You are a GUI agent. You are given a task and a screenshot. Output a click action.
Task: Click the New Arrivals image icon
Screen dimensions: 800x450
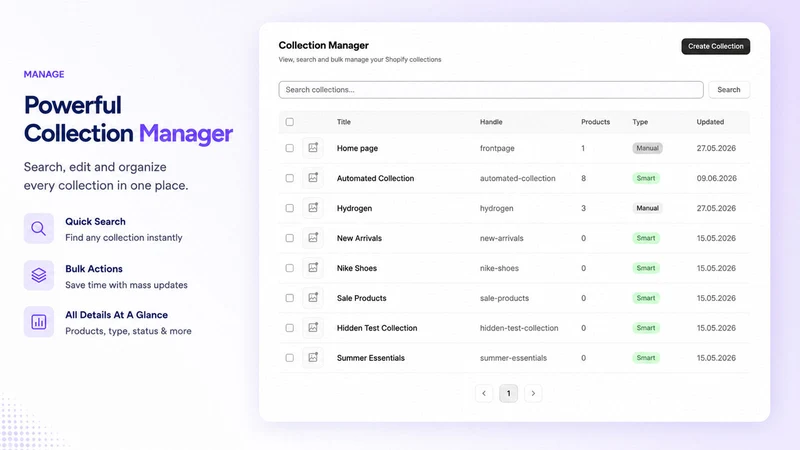click(313, 238)
